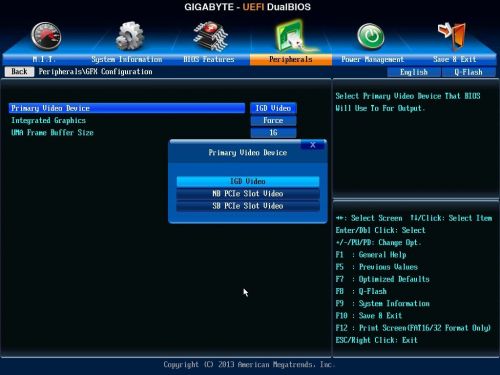This screenshot has height=375, width=500.
Task: Click the F9 System Information hint line
Action: 383,304
